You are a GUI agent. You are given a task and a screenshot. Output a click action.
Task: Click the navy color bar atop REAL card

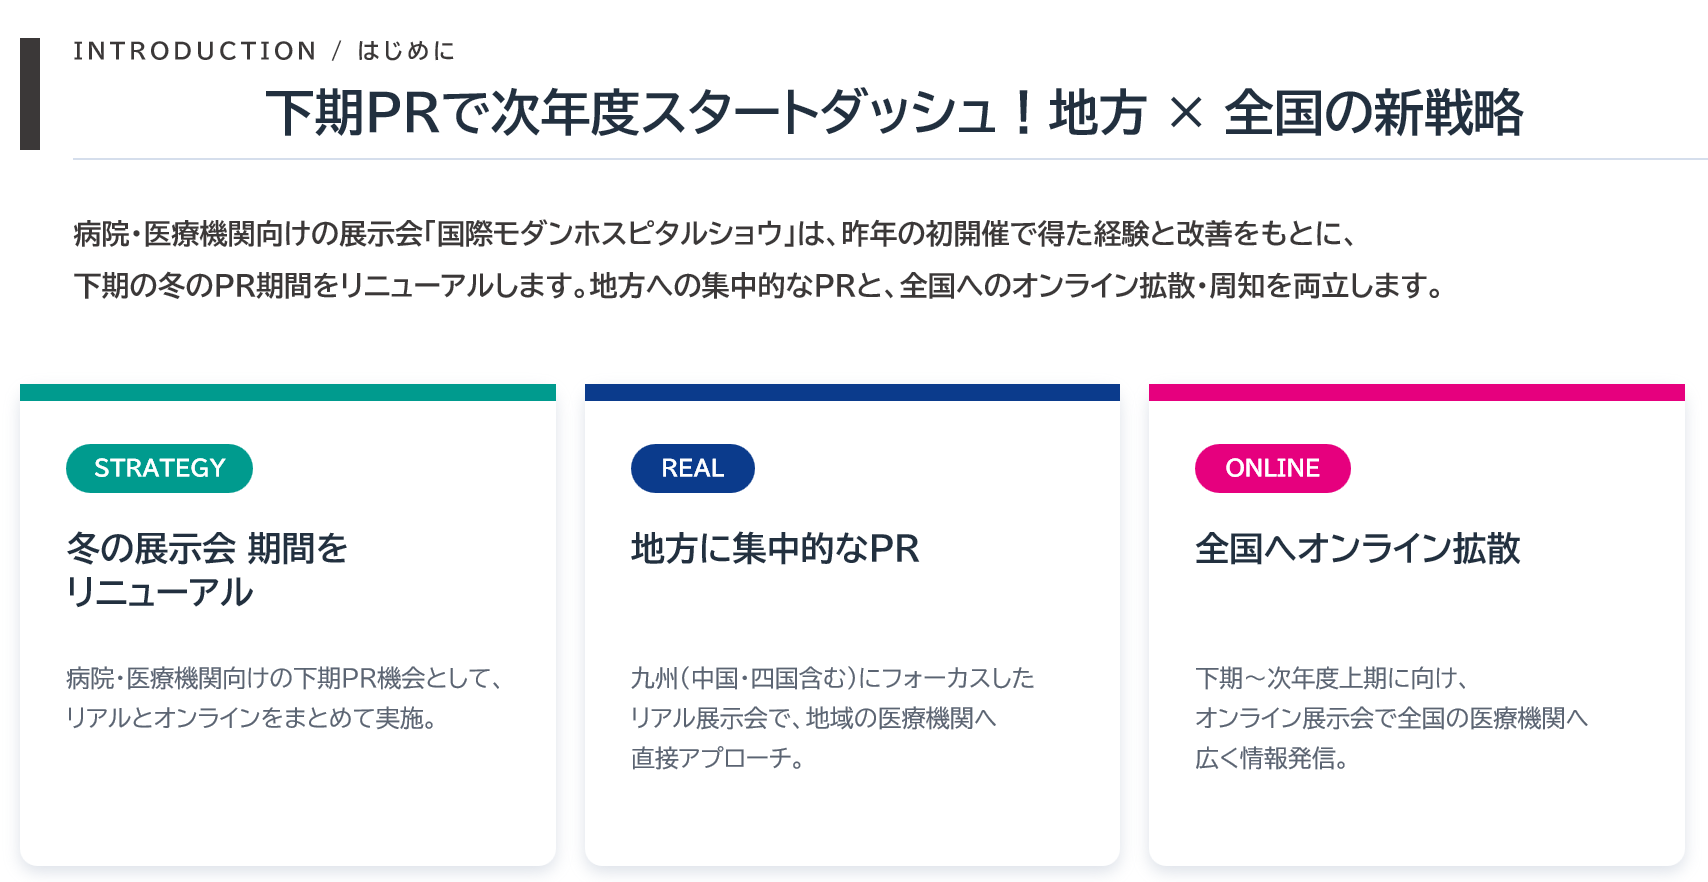click(x=852, y=392)
